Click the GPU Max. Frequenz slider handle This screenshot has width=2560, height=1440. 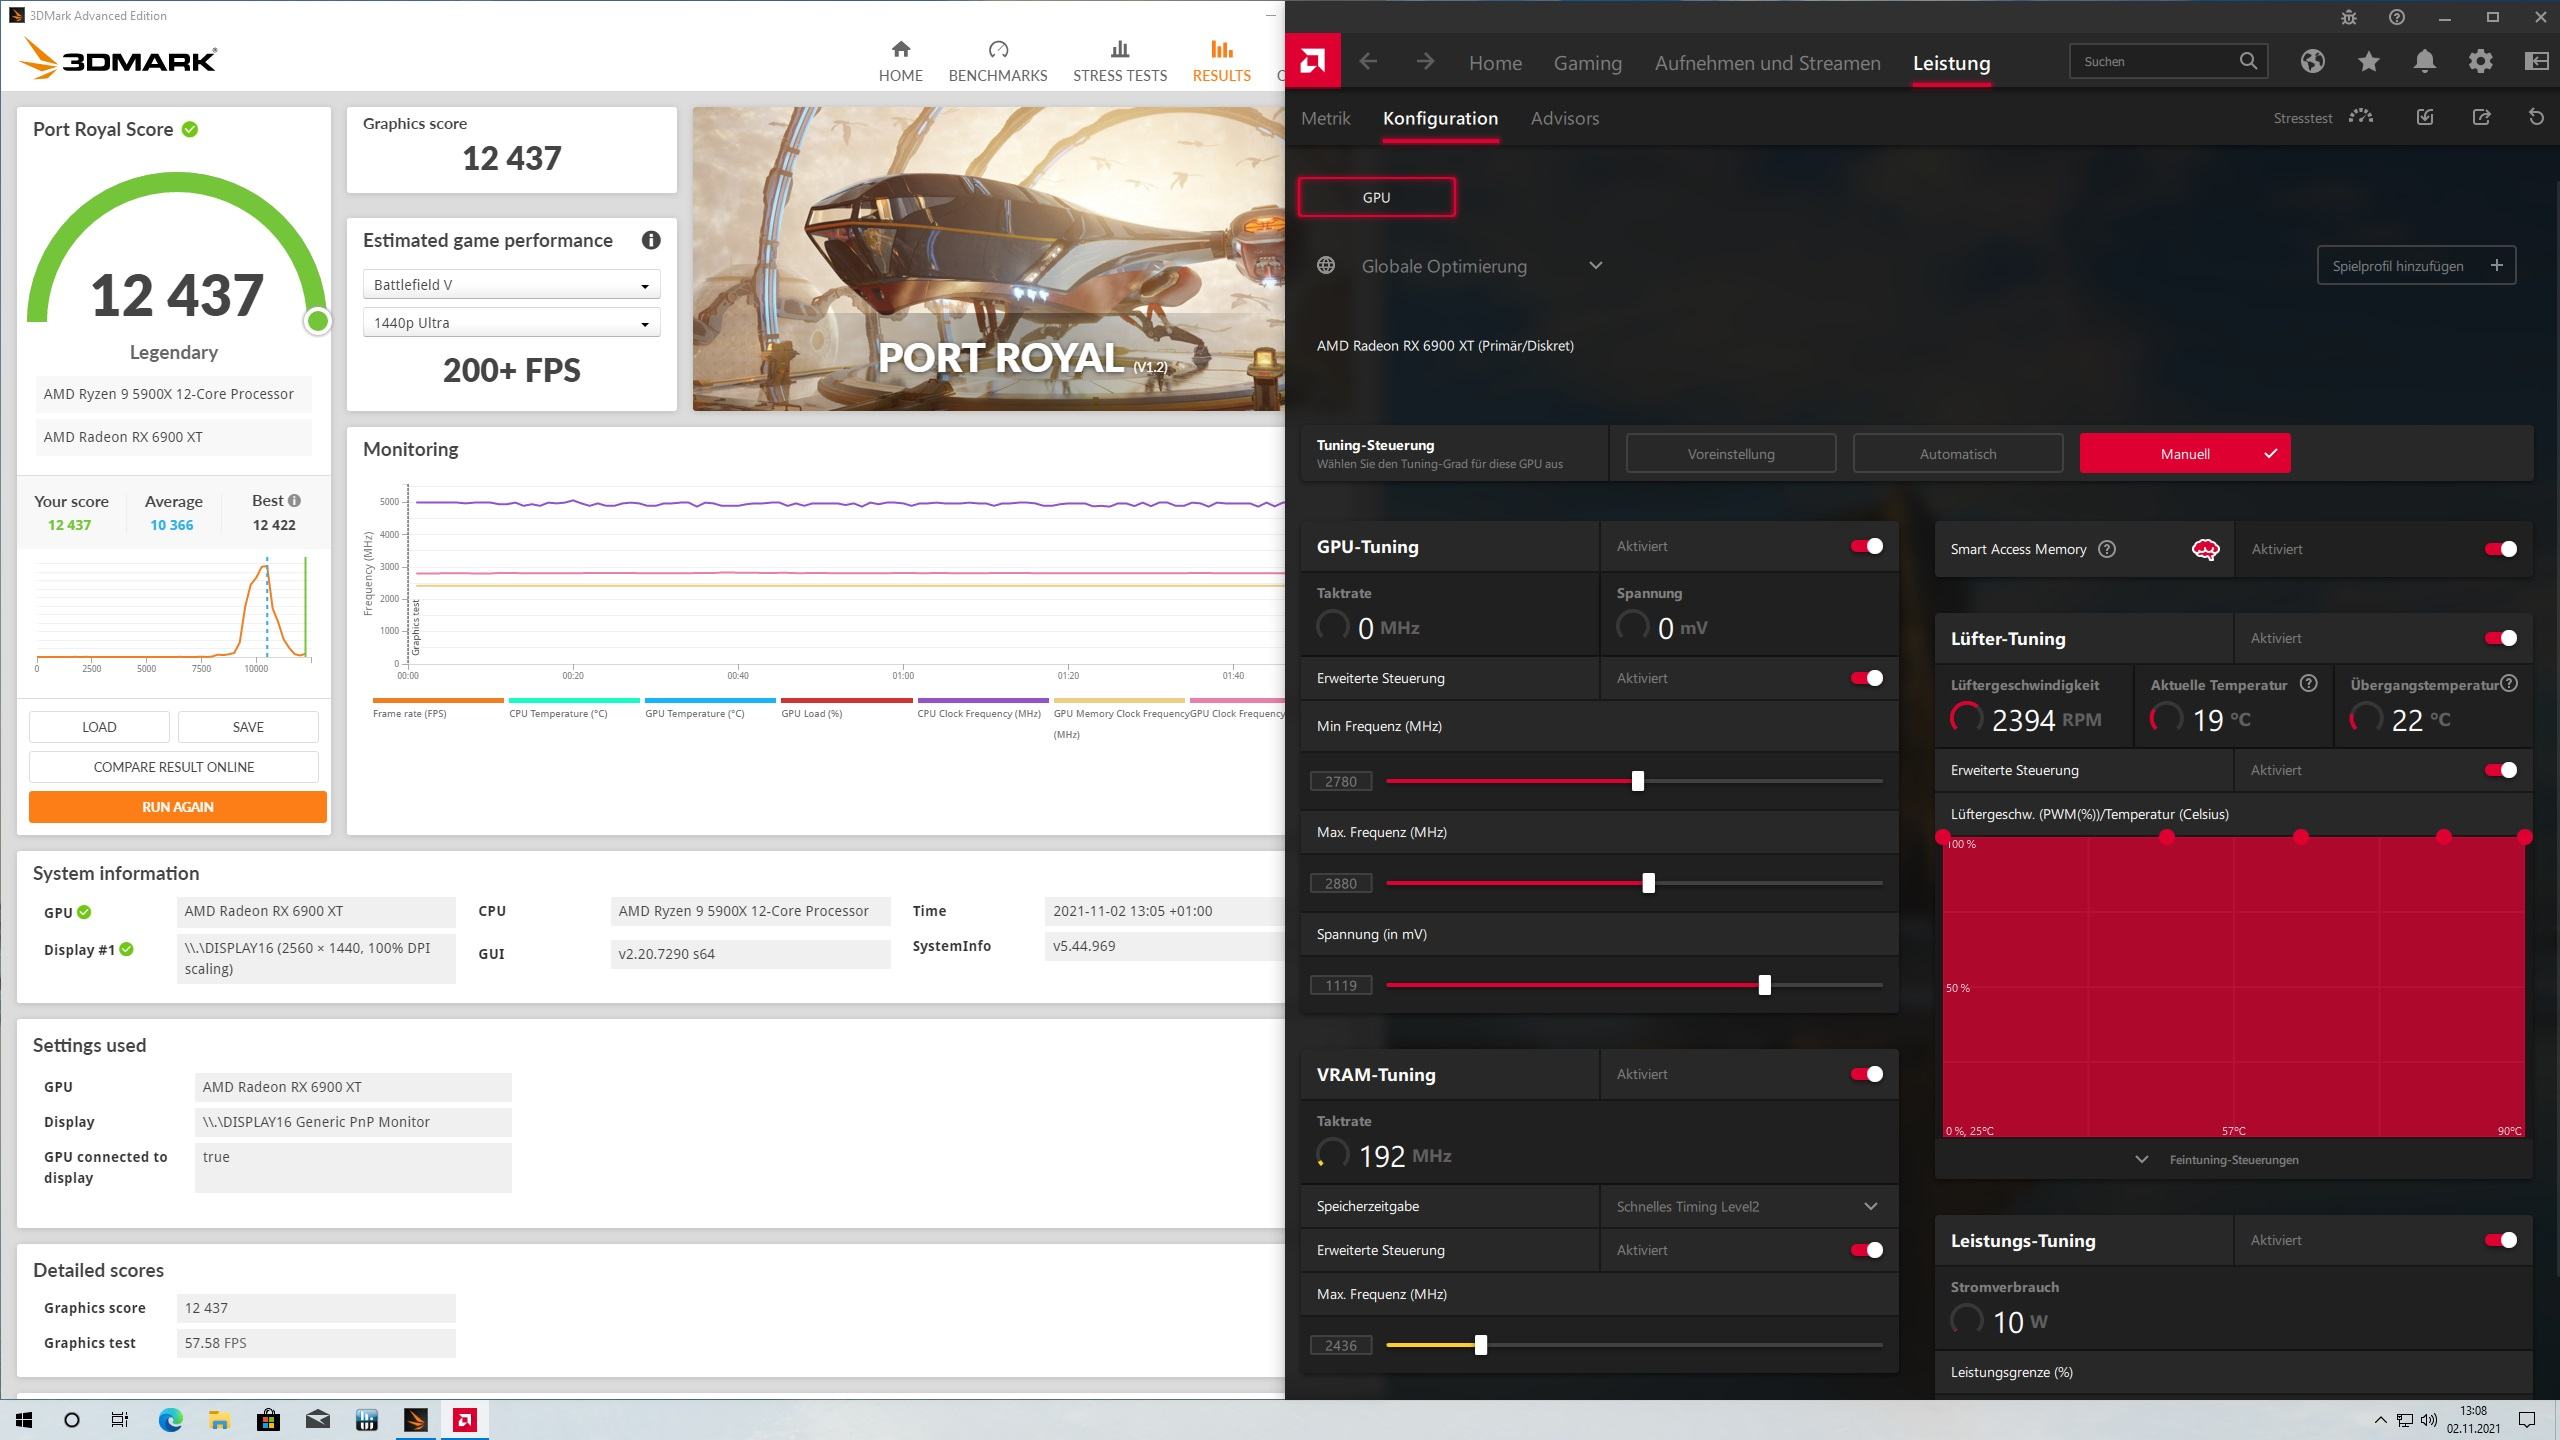[1648, 883]
